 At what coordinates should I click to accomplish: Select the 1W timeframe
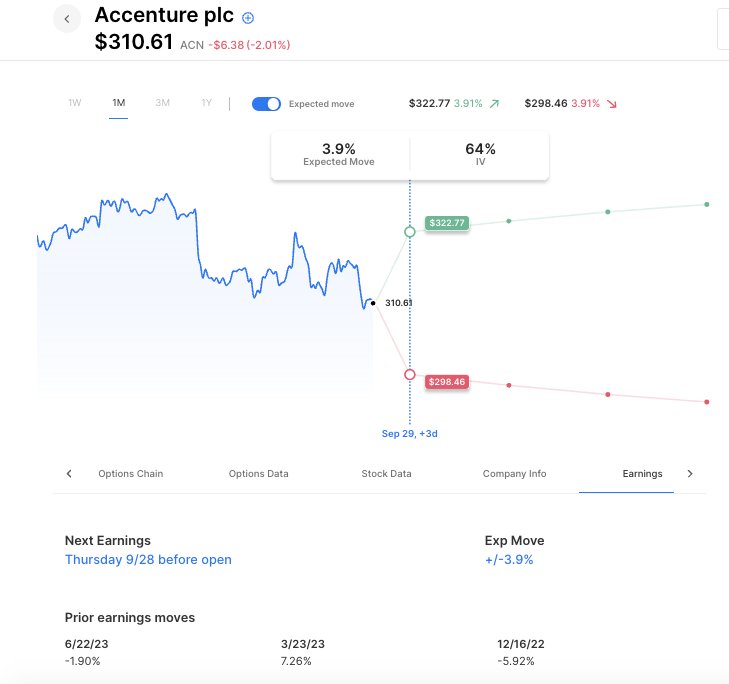[x=75, y=103]
